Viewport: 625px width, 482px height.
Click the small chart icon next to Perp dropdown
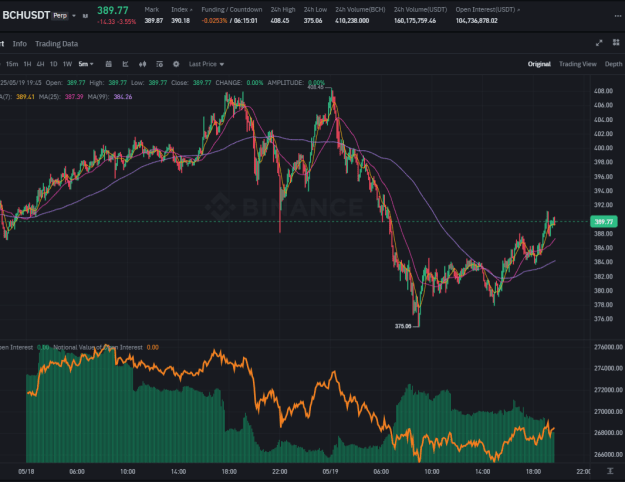pyautogui.click(x=85, y=16)
